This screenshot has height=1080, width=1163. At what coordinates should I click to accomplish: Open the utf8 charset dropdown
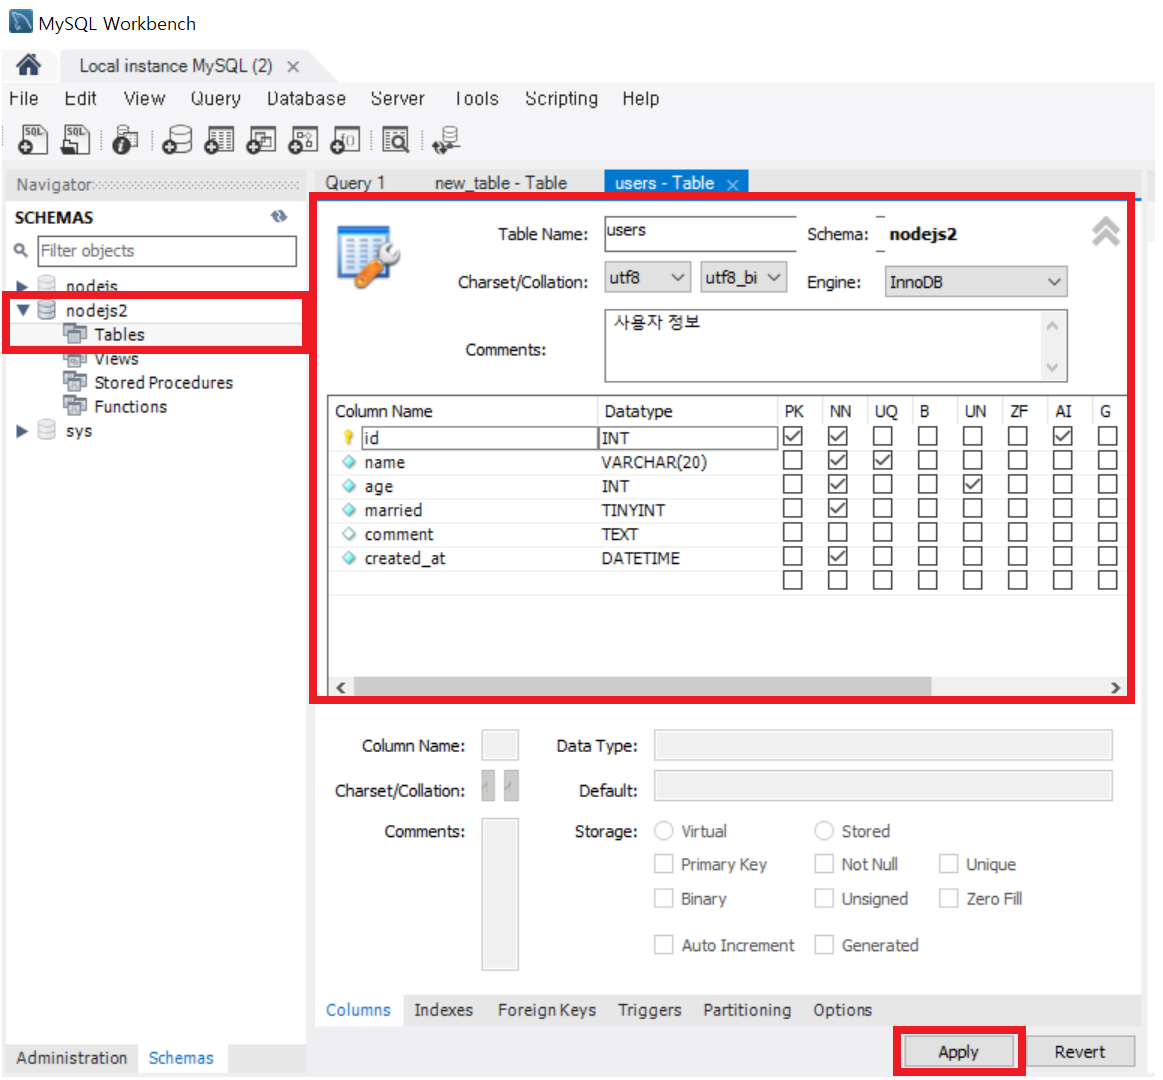click(647, 277)
